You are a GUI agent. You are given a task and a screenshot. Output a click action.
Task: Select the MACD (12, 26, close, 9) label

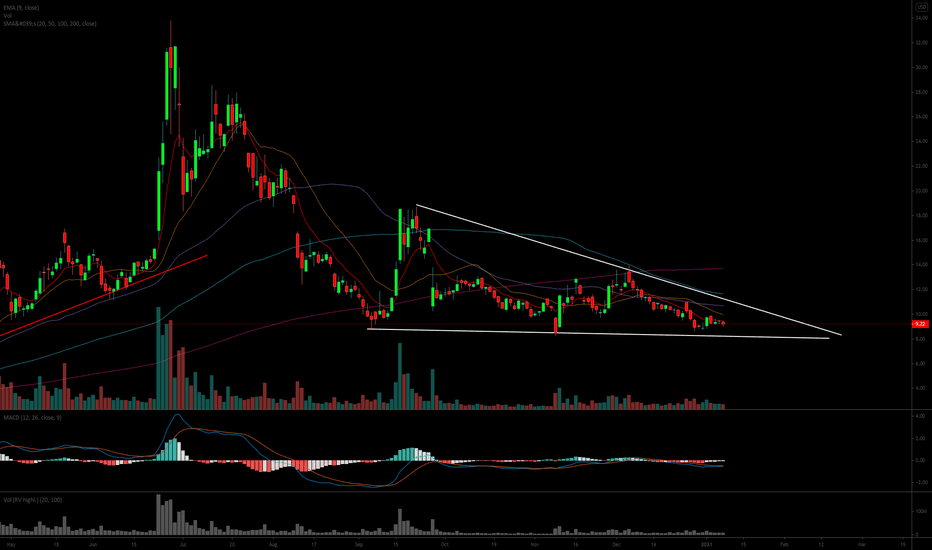pos(32,418)
